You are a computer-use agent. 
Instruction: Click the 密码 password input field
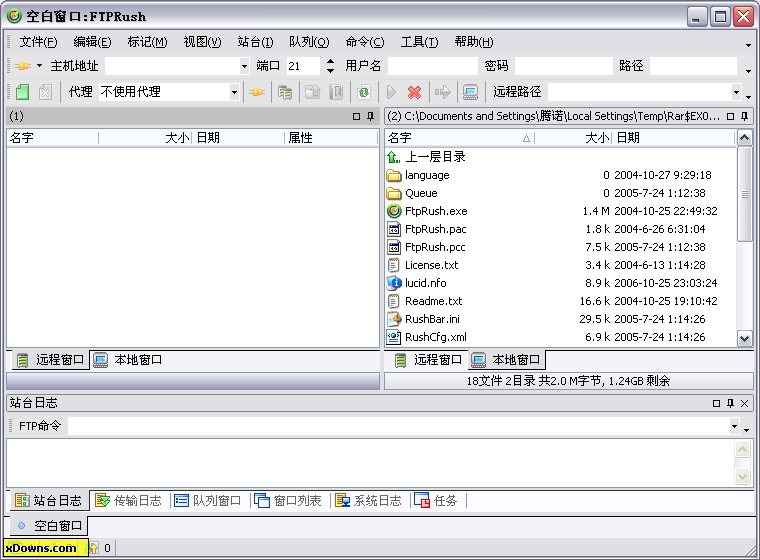[563, 65]
